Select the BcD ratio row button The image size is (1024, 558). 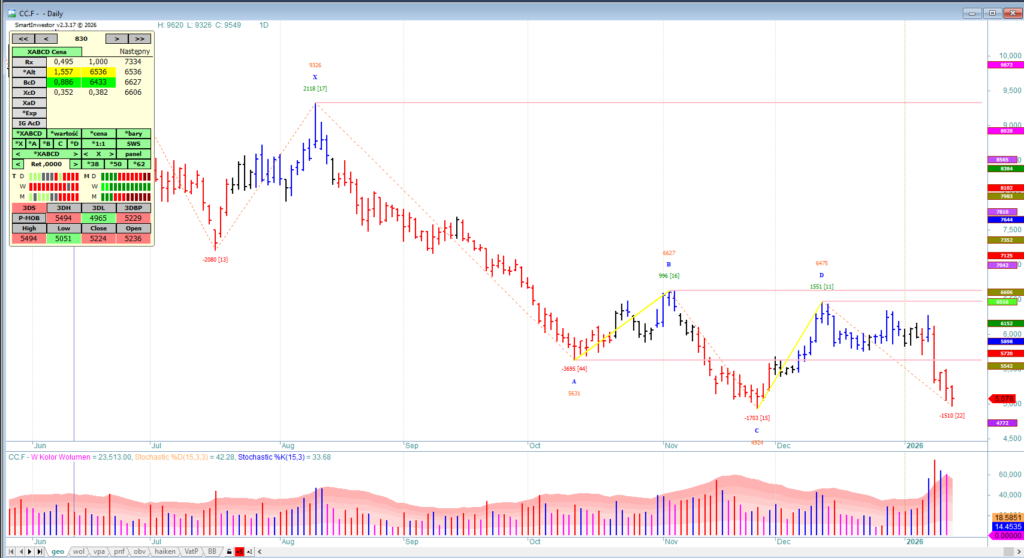click(x=29, y=82)
